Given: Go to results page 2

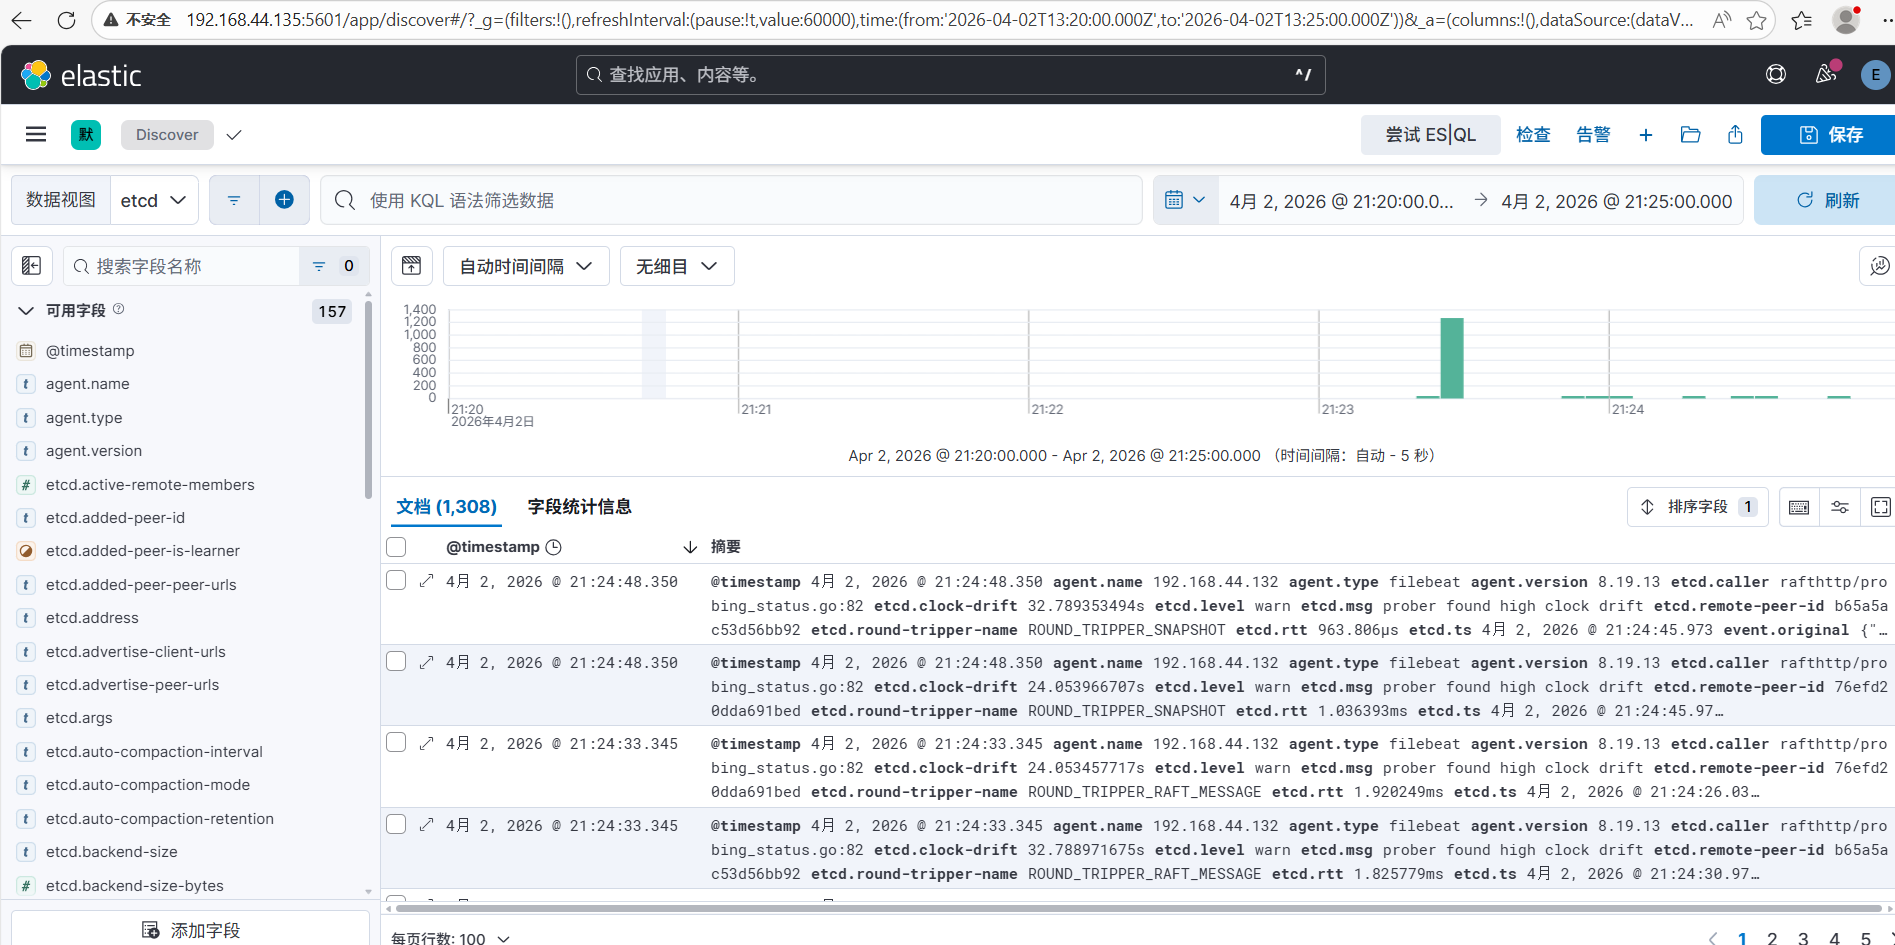Looking at the screenshot, I should (x=1772, y=938).
